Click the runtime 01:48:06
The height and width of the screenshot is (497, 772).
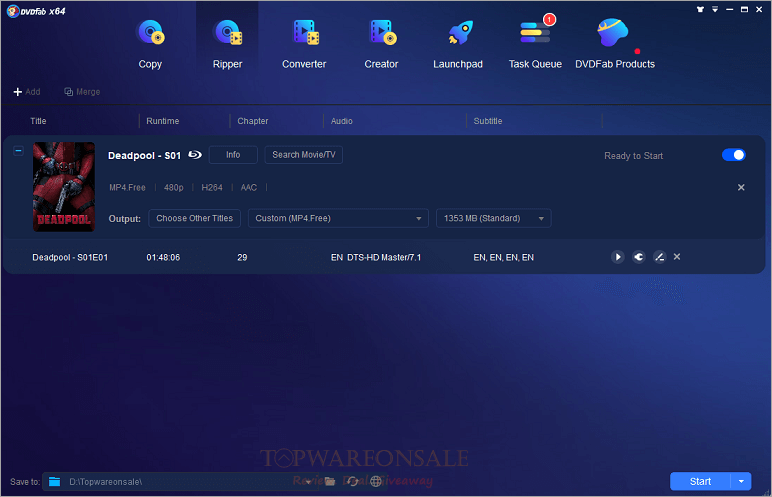click(x=163, y=257)
